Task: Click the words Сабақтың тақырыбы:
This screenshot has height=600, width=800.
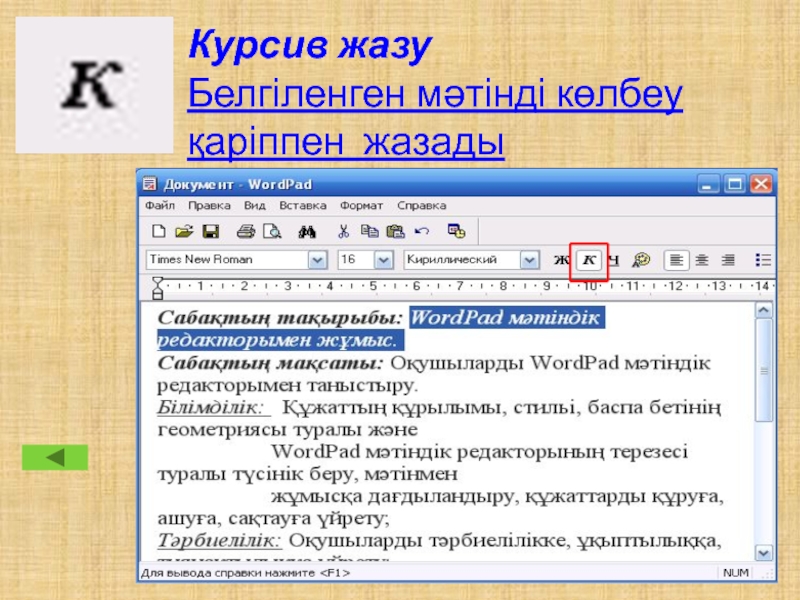Action: click(280, 318)
